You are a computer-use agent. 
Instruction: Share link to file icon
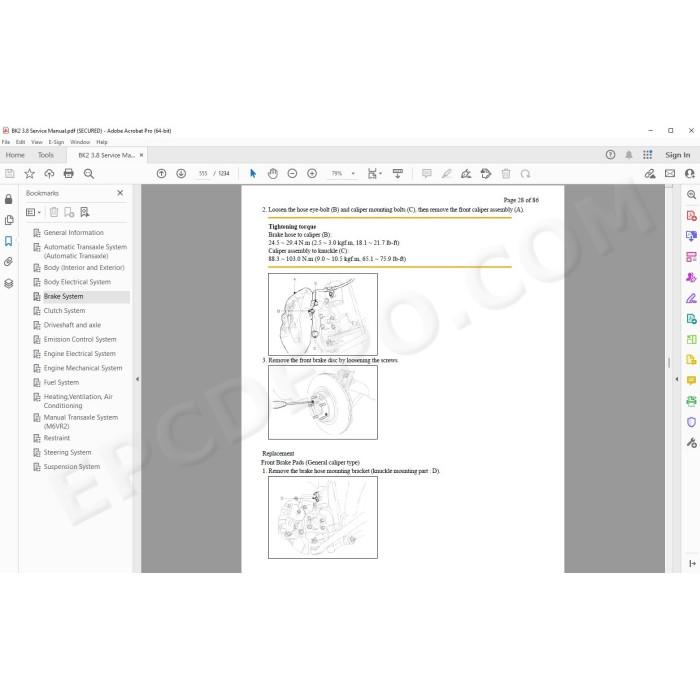650,174
